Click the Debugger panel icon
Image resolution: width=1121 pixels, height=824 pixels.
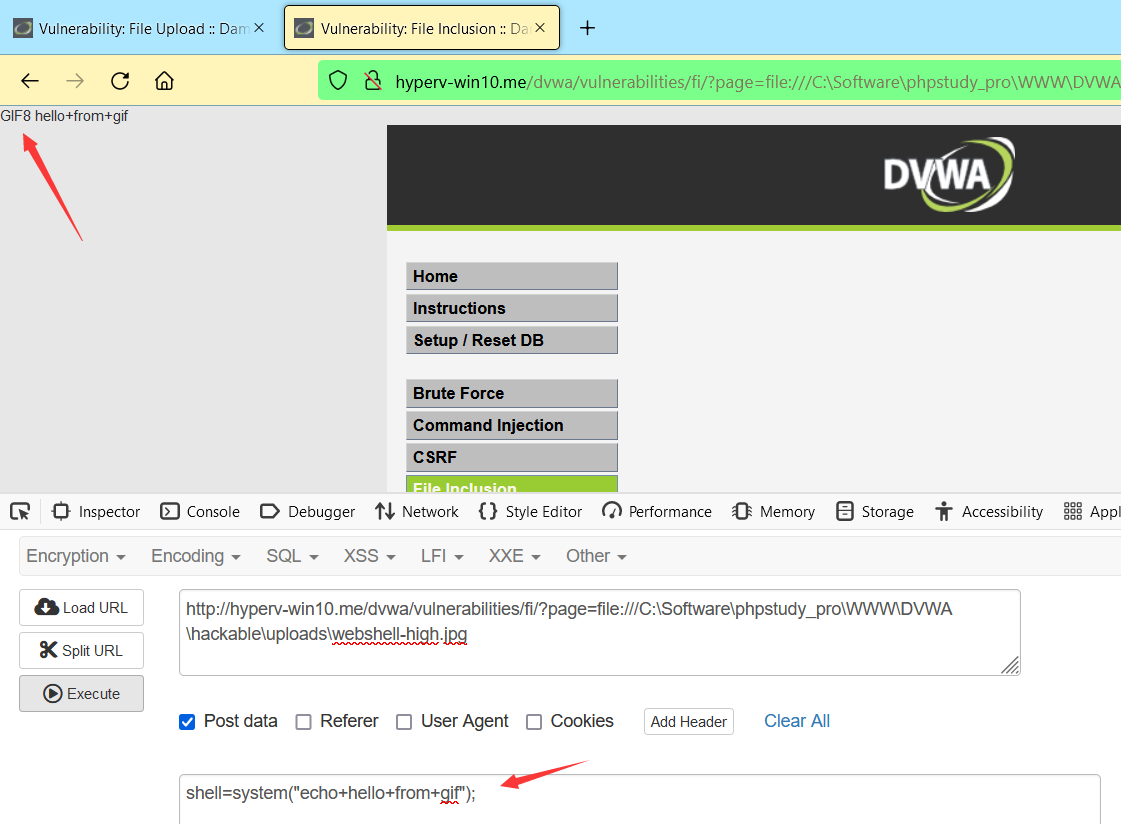(x=270, y=512)
